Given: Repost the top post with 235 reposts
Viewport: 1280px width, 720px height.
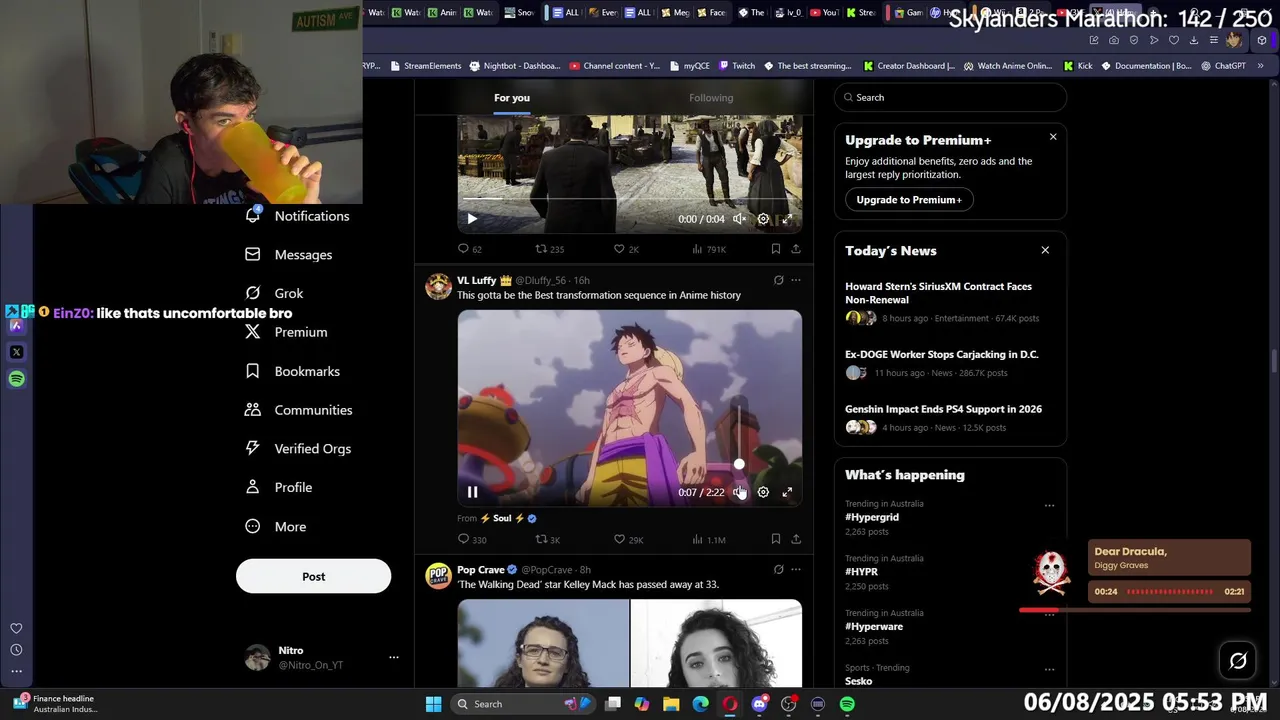Looking at the screenshot, I should [550, 249].
